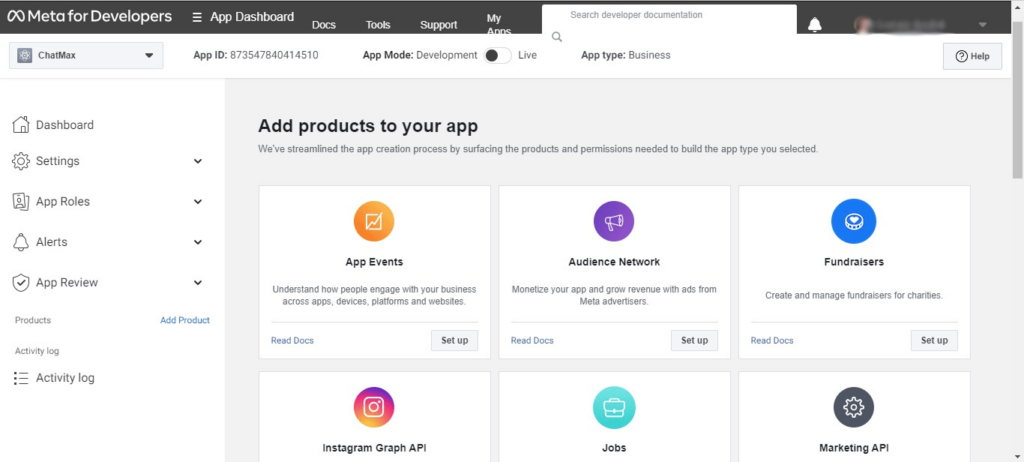The width and height of the screenshot is (1024, 462).
Task: Toggle App Mode from Development to Live
Action: (498, 56)
